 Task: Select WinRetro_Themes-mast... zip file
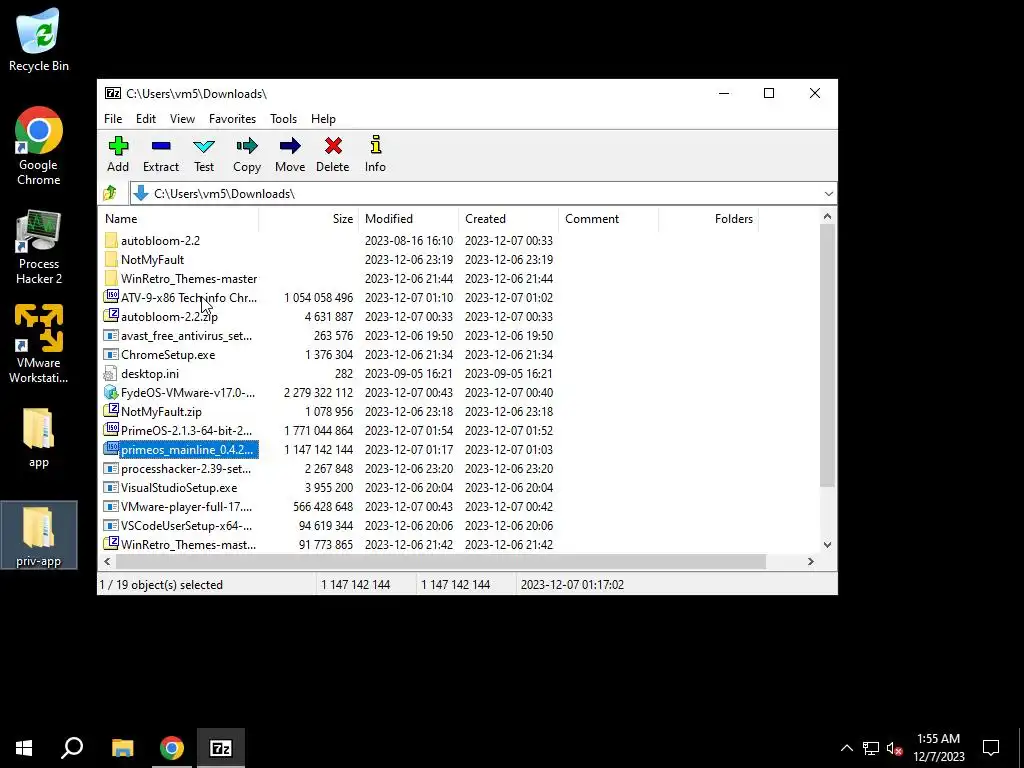188,545
